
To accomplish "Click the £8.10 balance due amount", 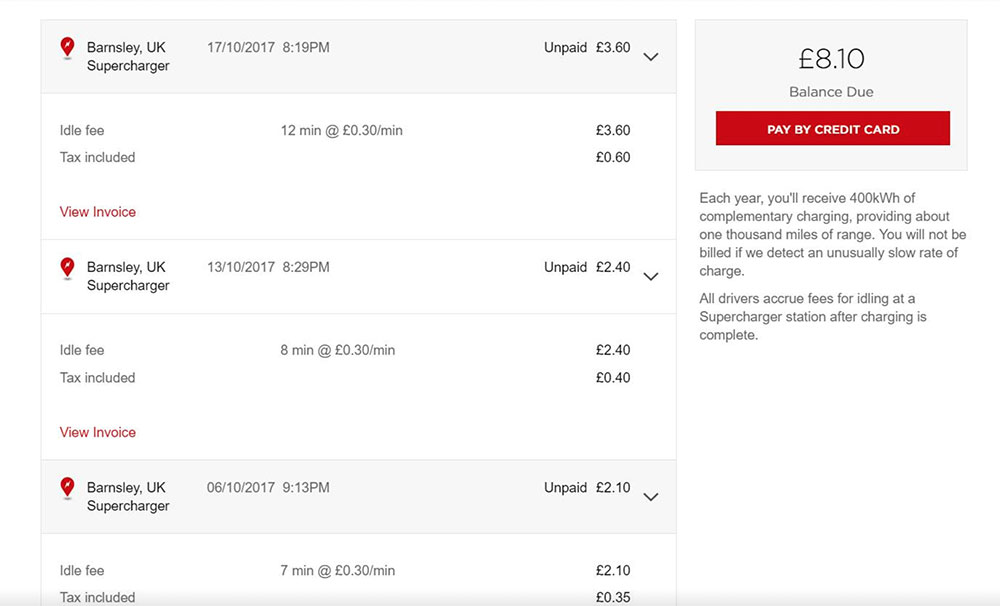I will (x=831, y=59).
